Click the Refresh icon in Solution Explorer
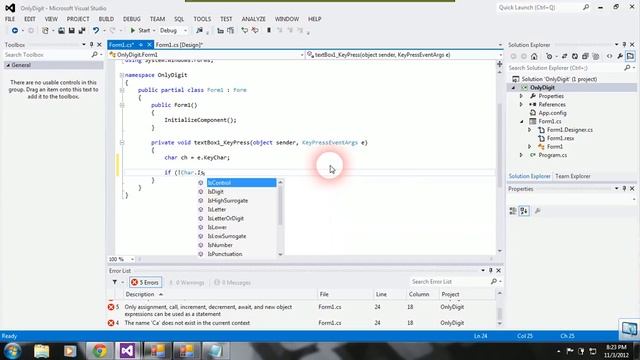The image size is (640, 360). click(575, 56)
